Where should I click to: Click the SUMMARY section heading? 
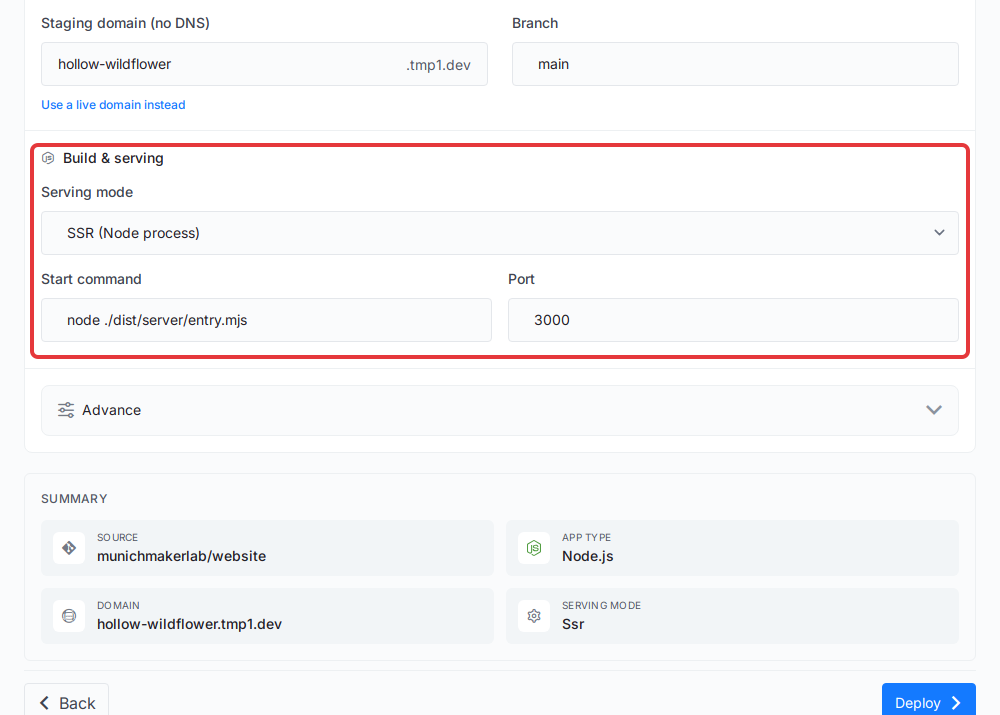pos(74,499)
